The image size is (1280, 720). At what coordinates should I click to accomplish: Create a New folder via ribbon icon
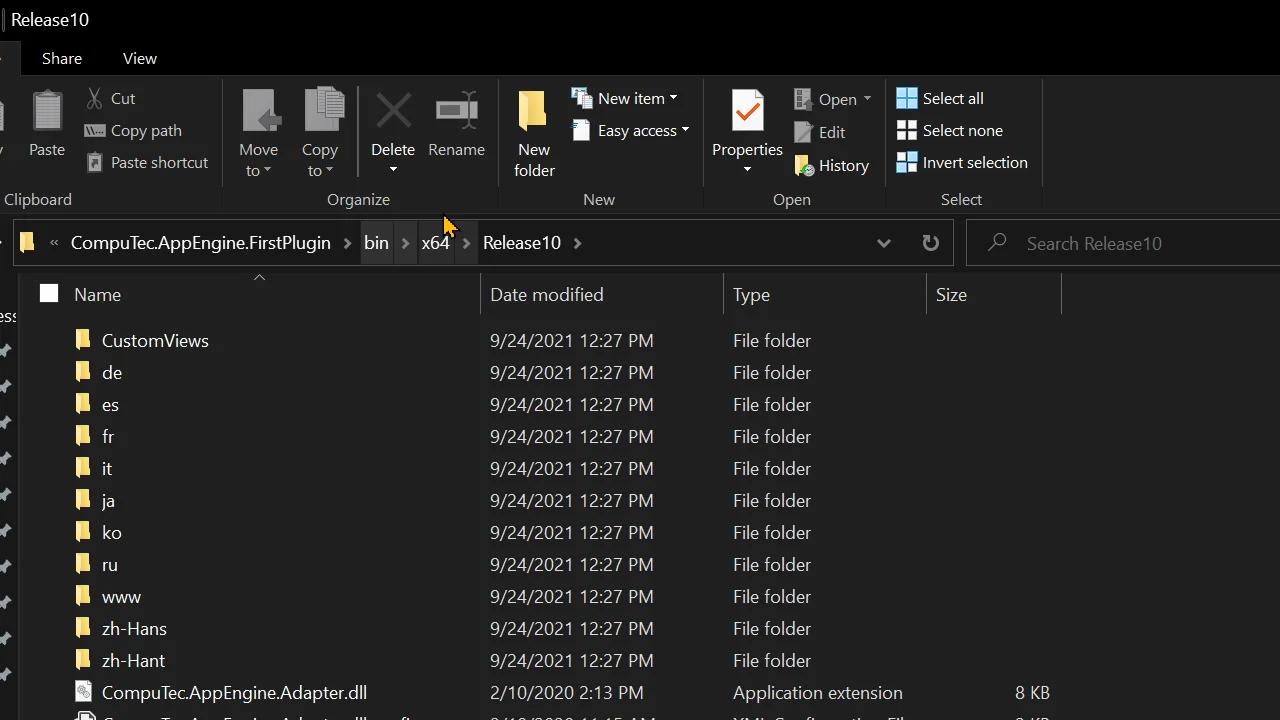[x=534, y=112]
